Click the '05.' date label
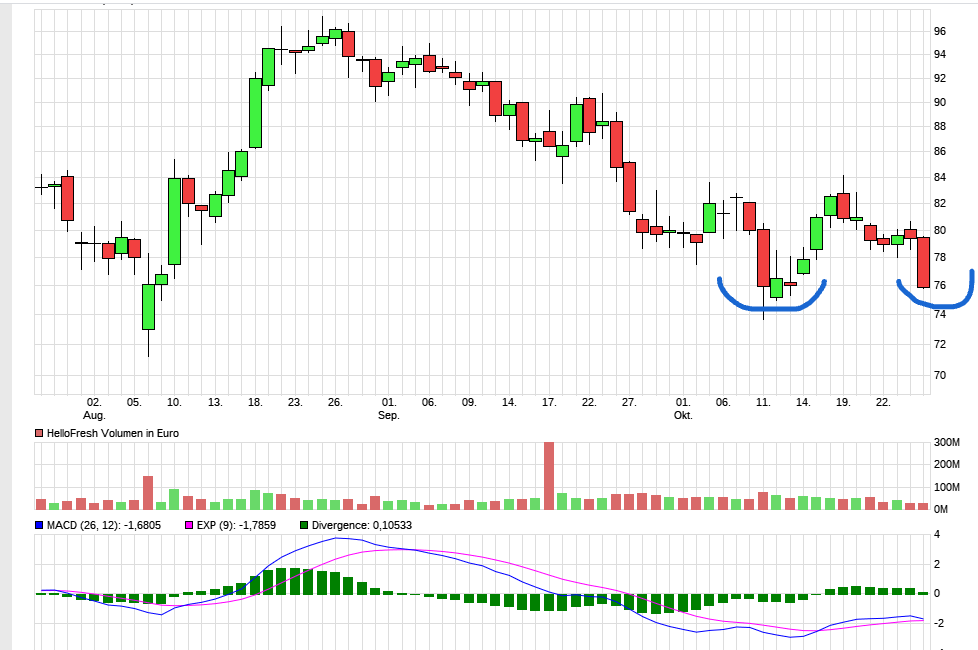The image size is (978, 650). coord(134,402)
